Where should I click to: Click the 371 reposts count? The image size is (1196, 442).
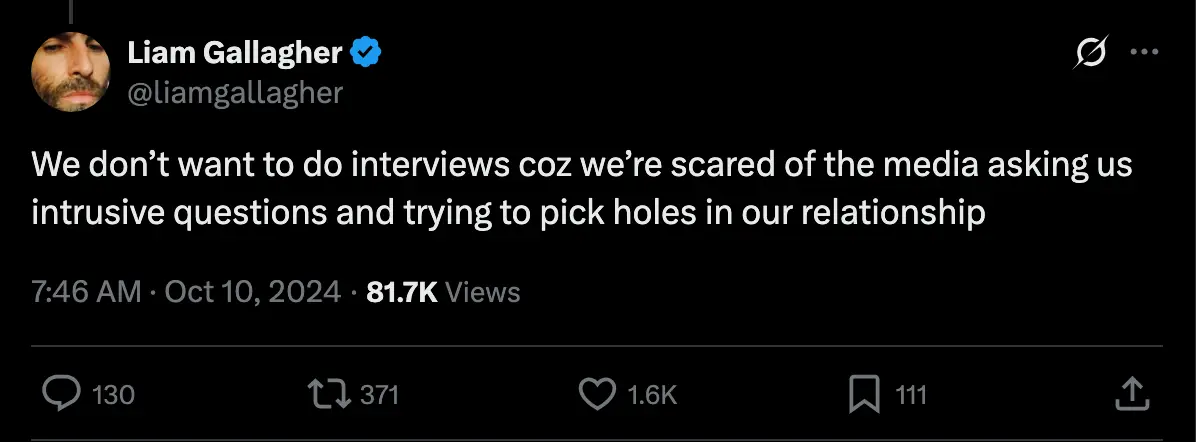[x=379, y=395]
